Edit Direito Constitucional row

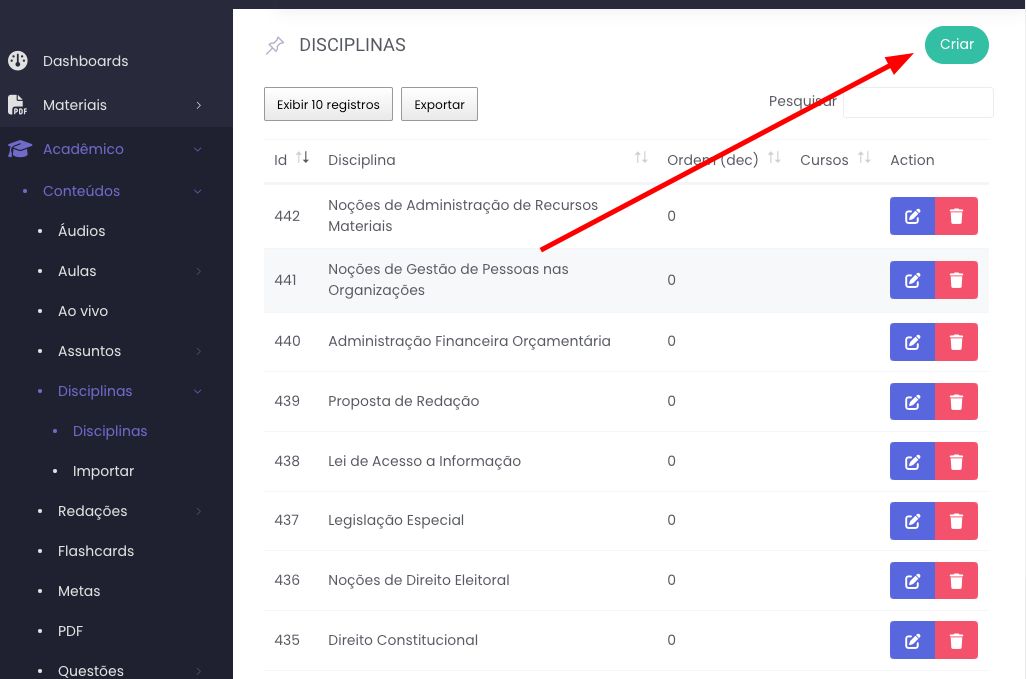coord(912,640)
